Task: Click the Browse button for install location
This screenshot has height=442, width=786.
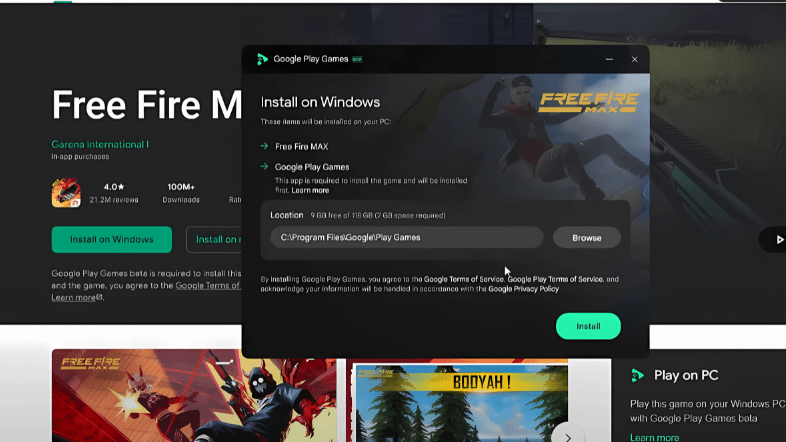Action: (586, 238)
